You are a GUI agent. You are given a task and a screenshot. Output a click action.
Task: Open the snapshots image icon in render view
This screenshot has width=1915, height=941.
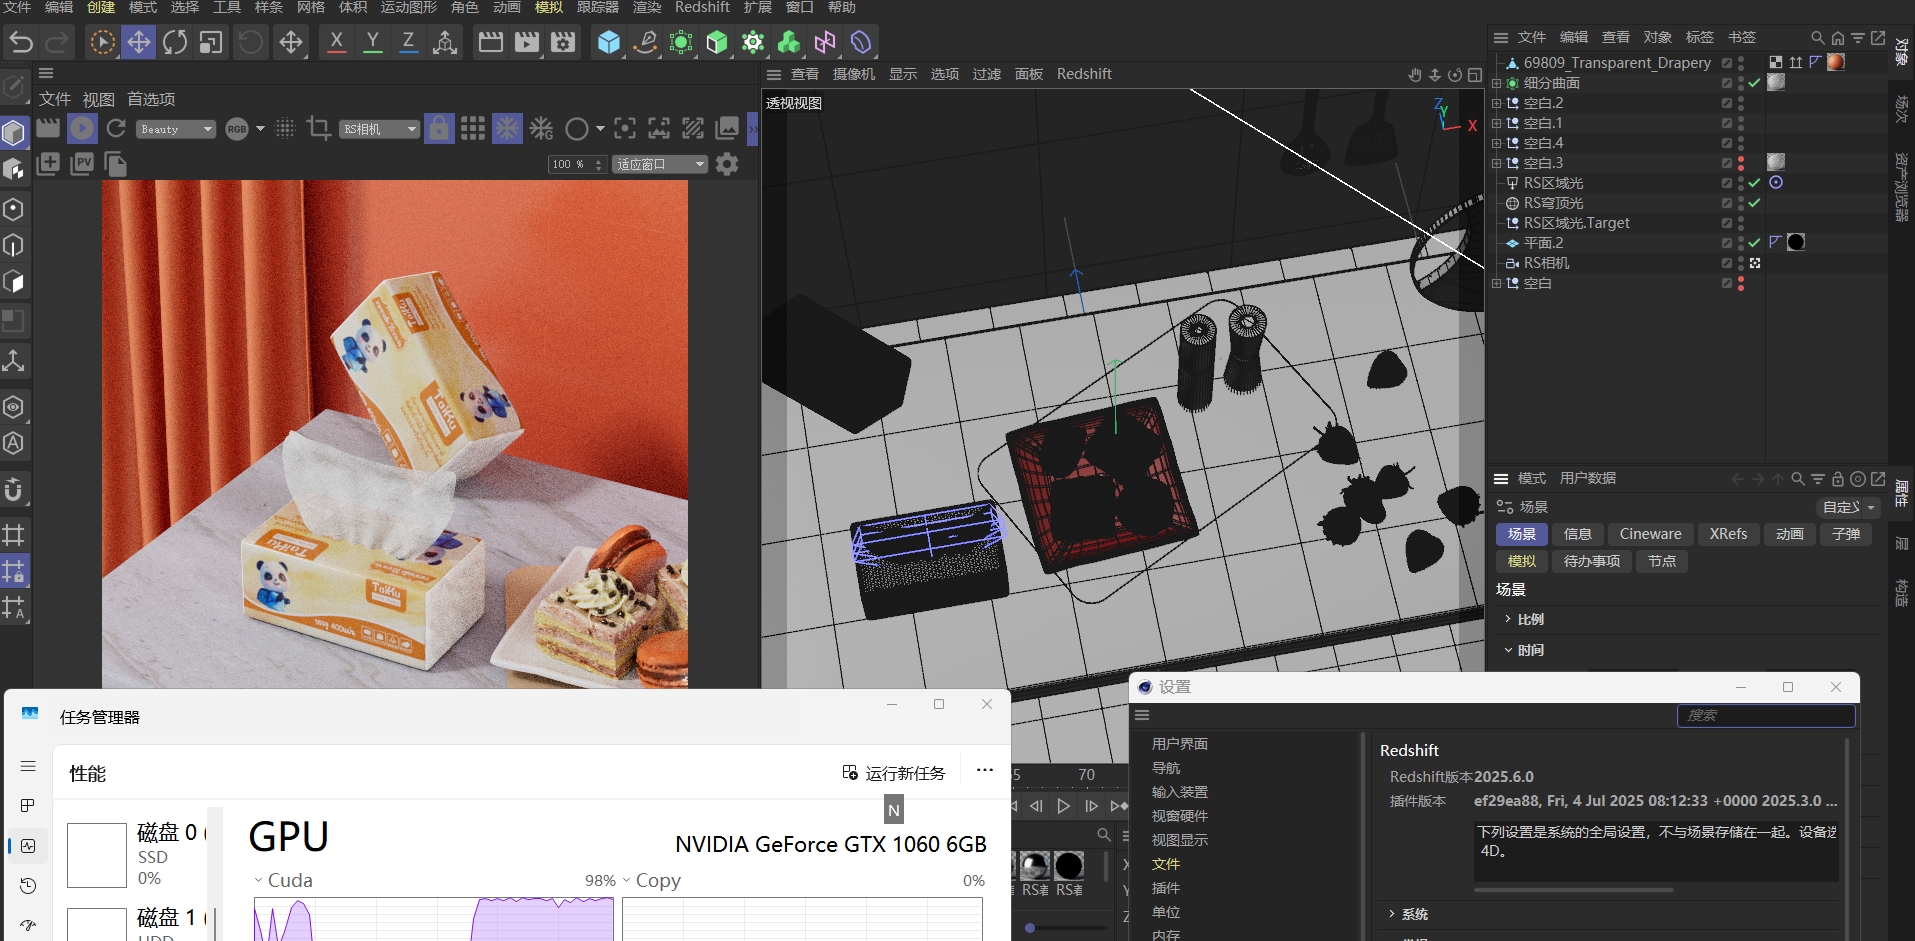(727, 128)
